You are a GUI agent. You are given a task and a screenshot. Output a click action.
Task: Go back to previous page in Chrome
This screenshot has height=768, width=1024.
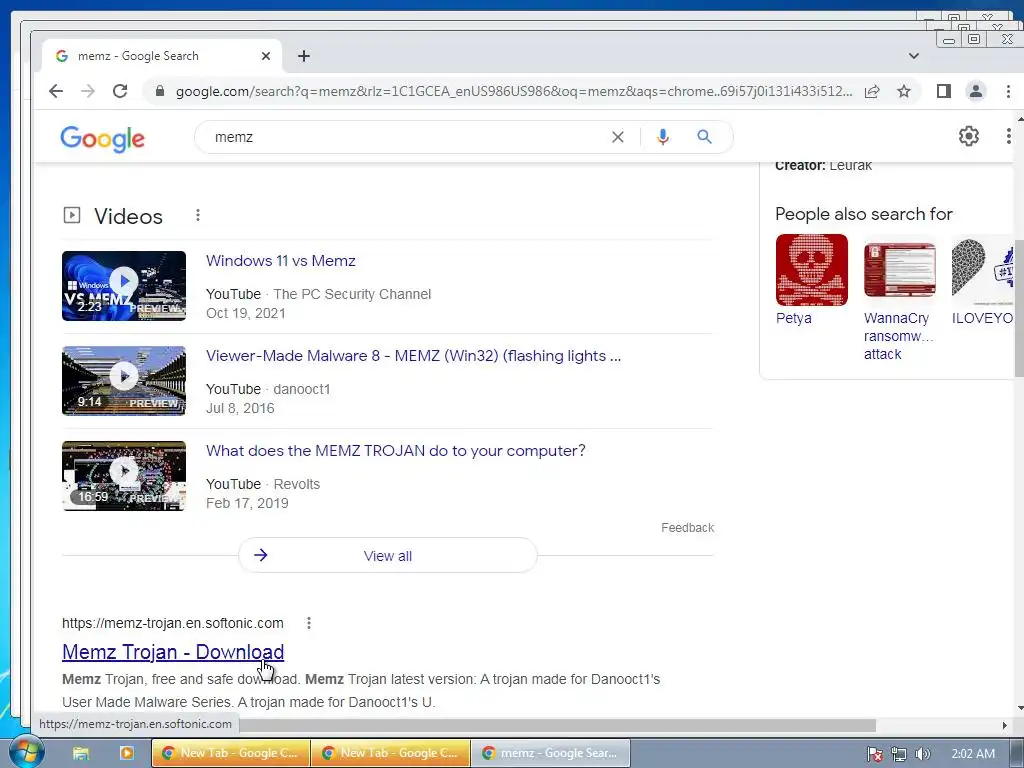click(56, 91)
